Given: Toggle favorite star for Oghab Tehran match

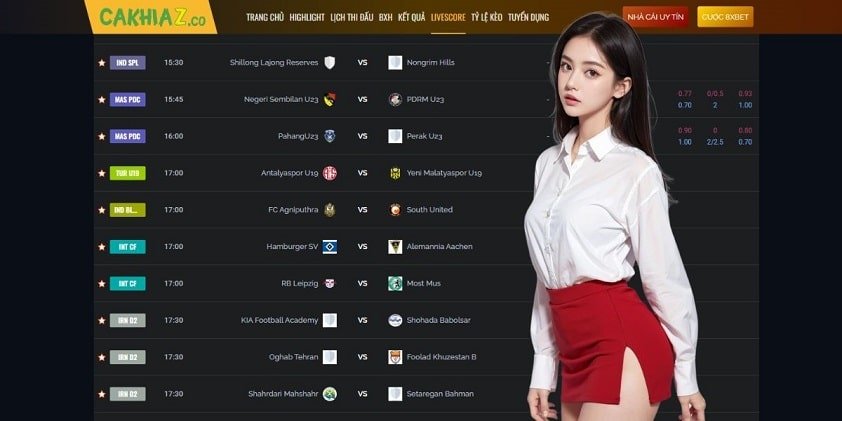Looking at the screenshot, I should coord(101,357).
